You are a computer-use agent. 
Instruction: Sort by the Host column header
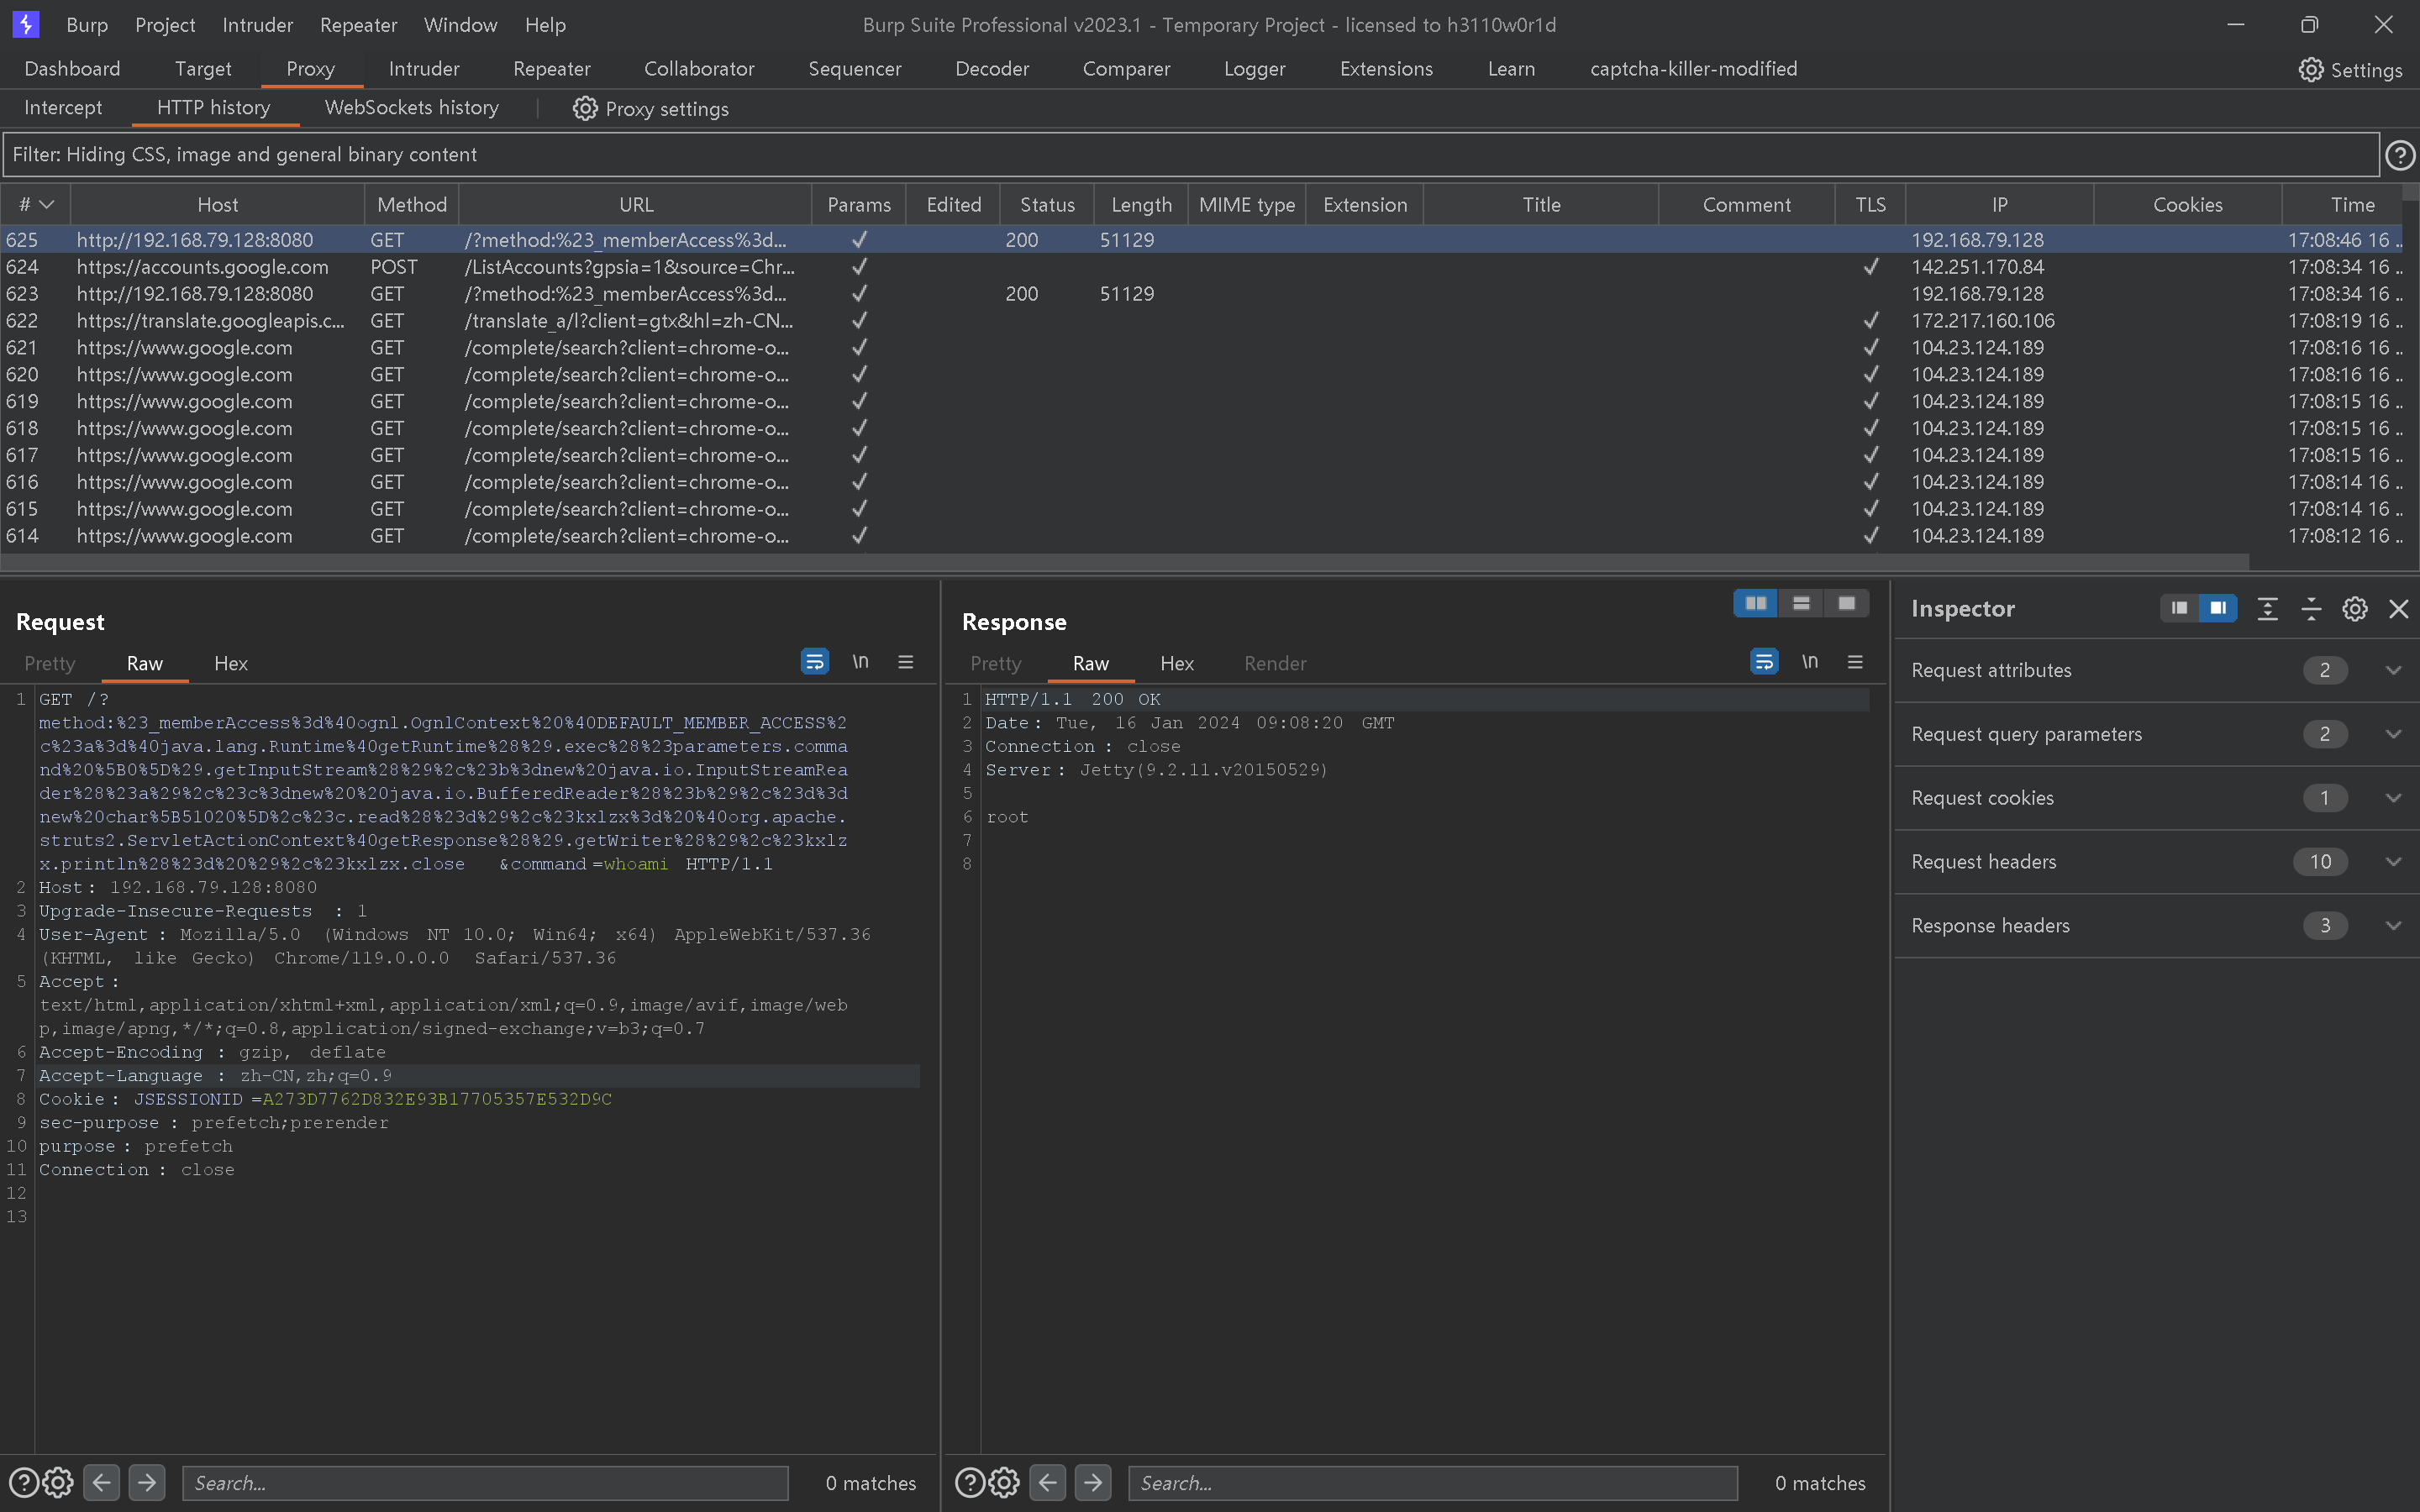217,204
